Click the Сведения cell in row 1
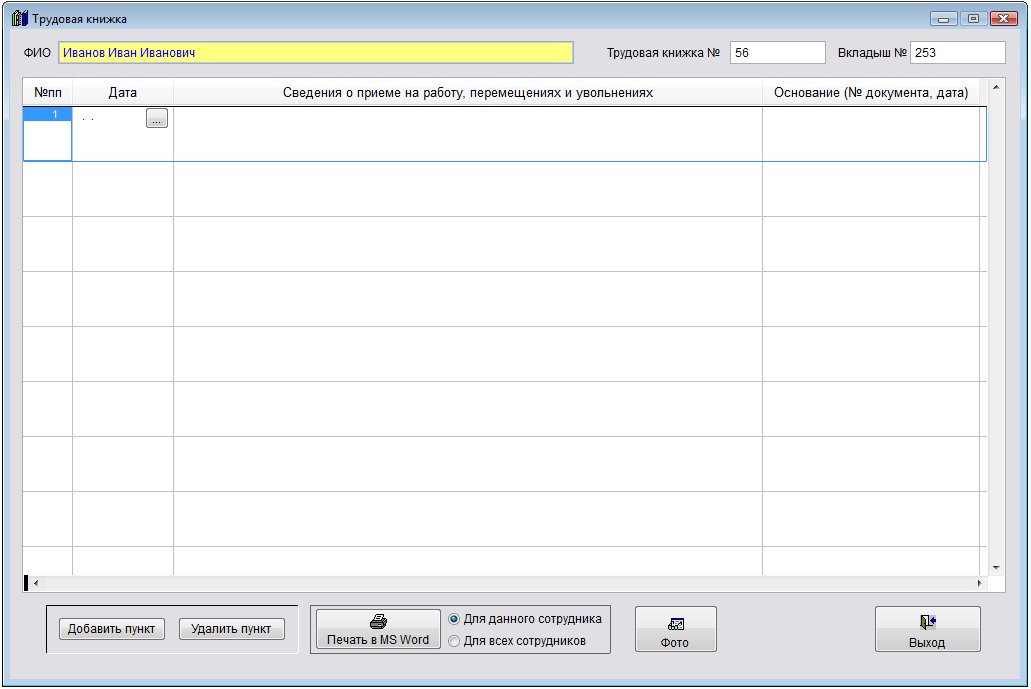The width and height of the screenshot is (1031, 689). point(468,134)
